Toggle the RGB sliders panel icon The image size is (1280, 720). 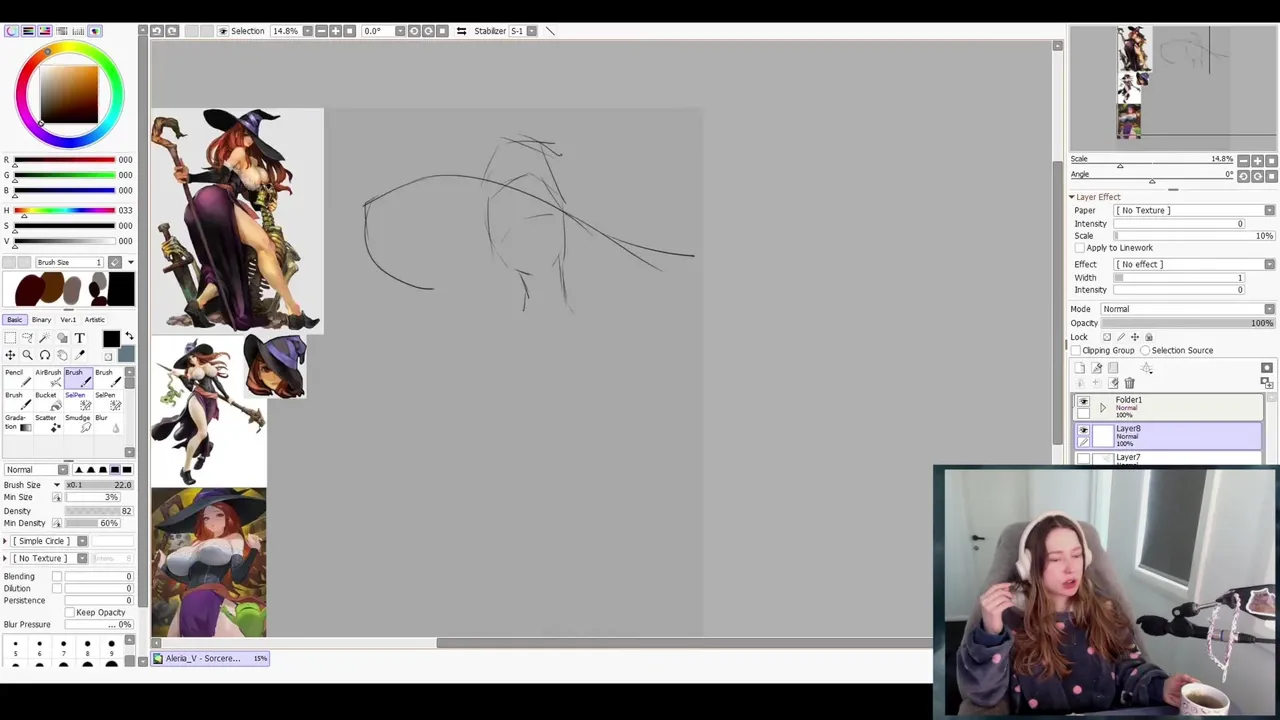[28, 31]
